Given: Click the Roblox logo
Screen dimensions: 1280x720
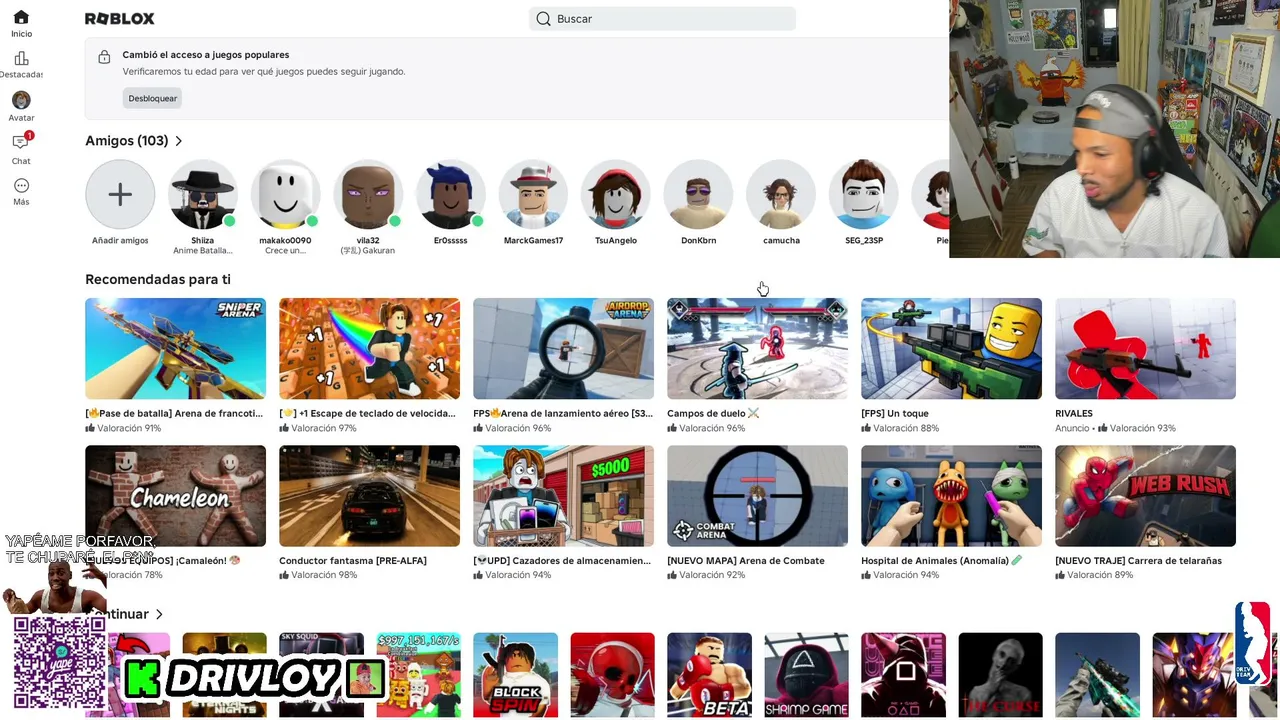Looking at the screenshot, I should click(120, 19).
